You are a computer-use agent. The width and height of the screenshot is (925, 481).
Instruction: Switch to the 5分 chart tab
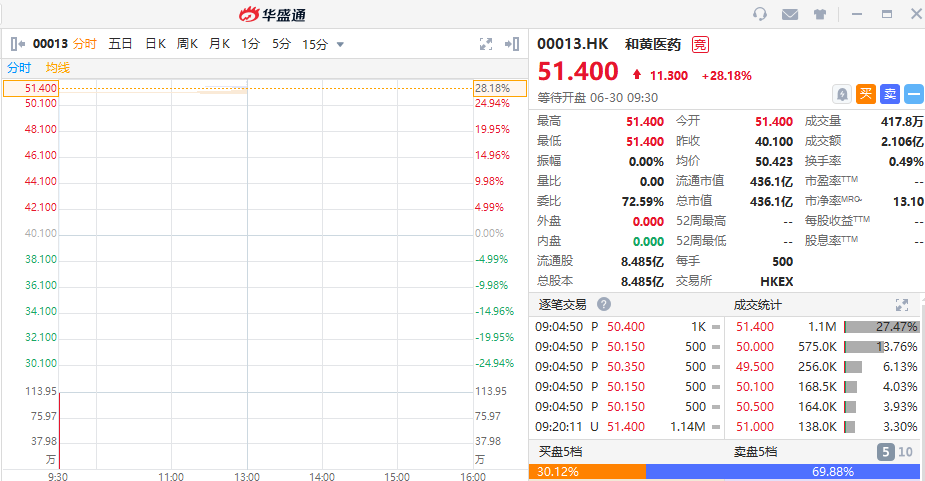[x=281, y=44]
